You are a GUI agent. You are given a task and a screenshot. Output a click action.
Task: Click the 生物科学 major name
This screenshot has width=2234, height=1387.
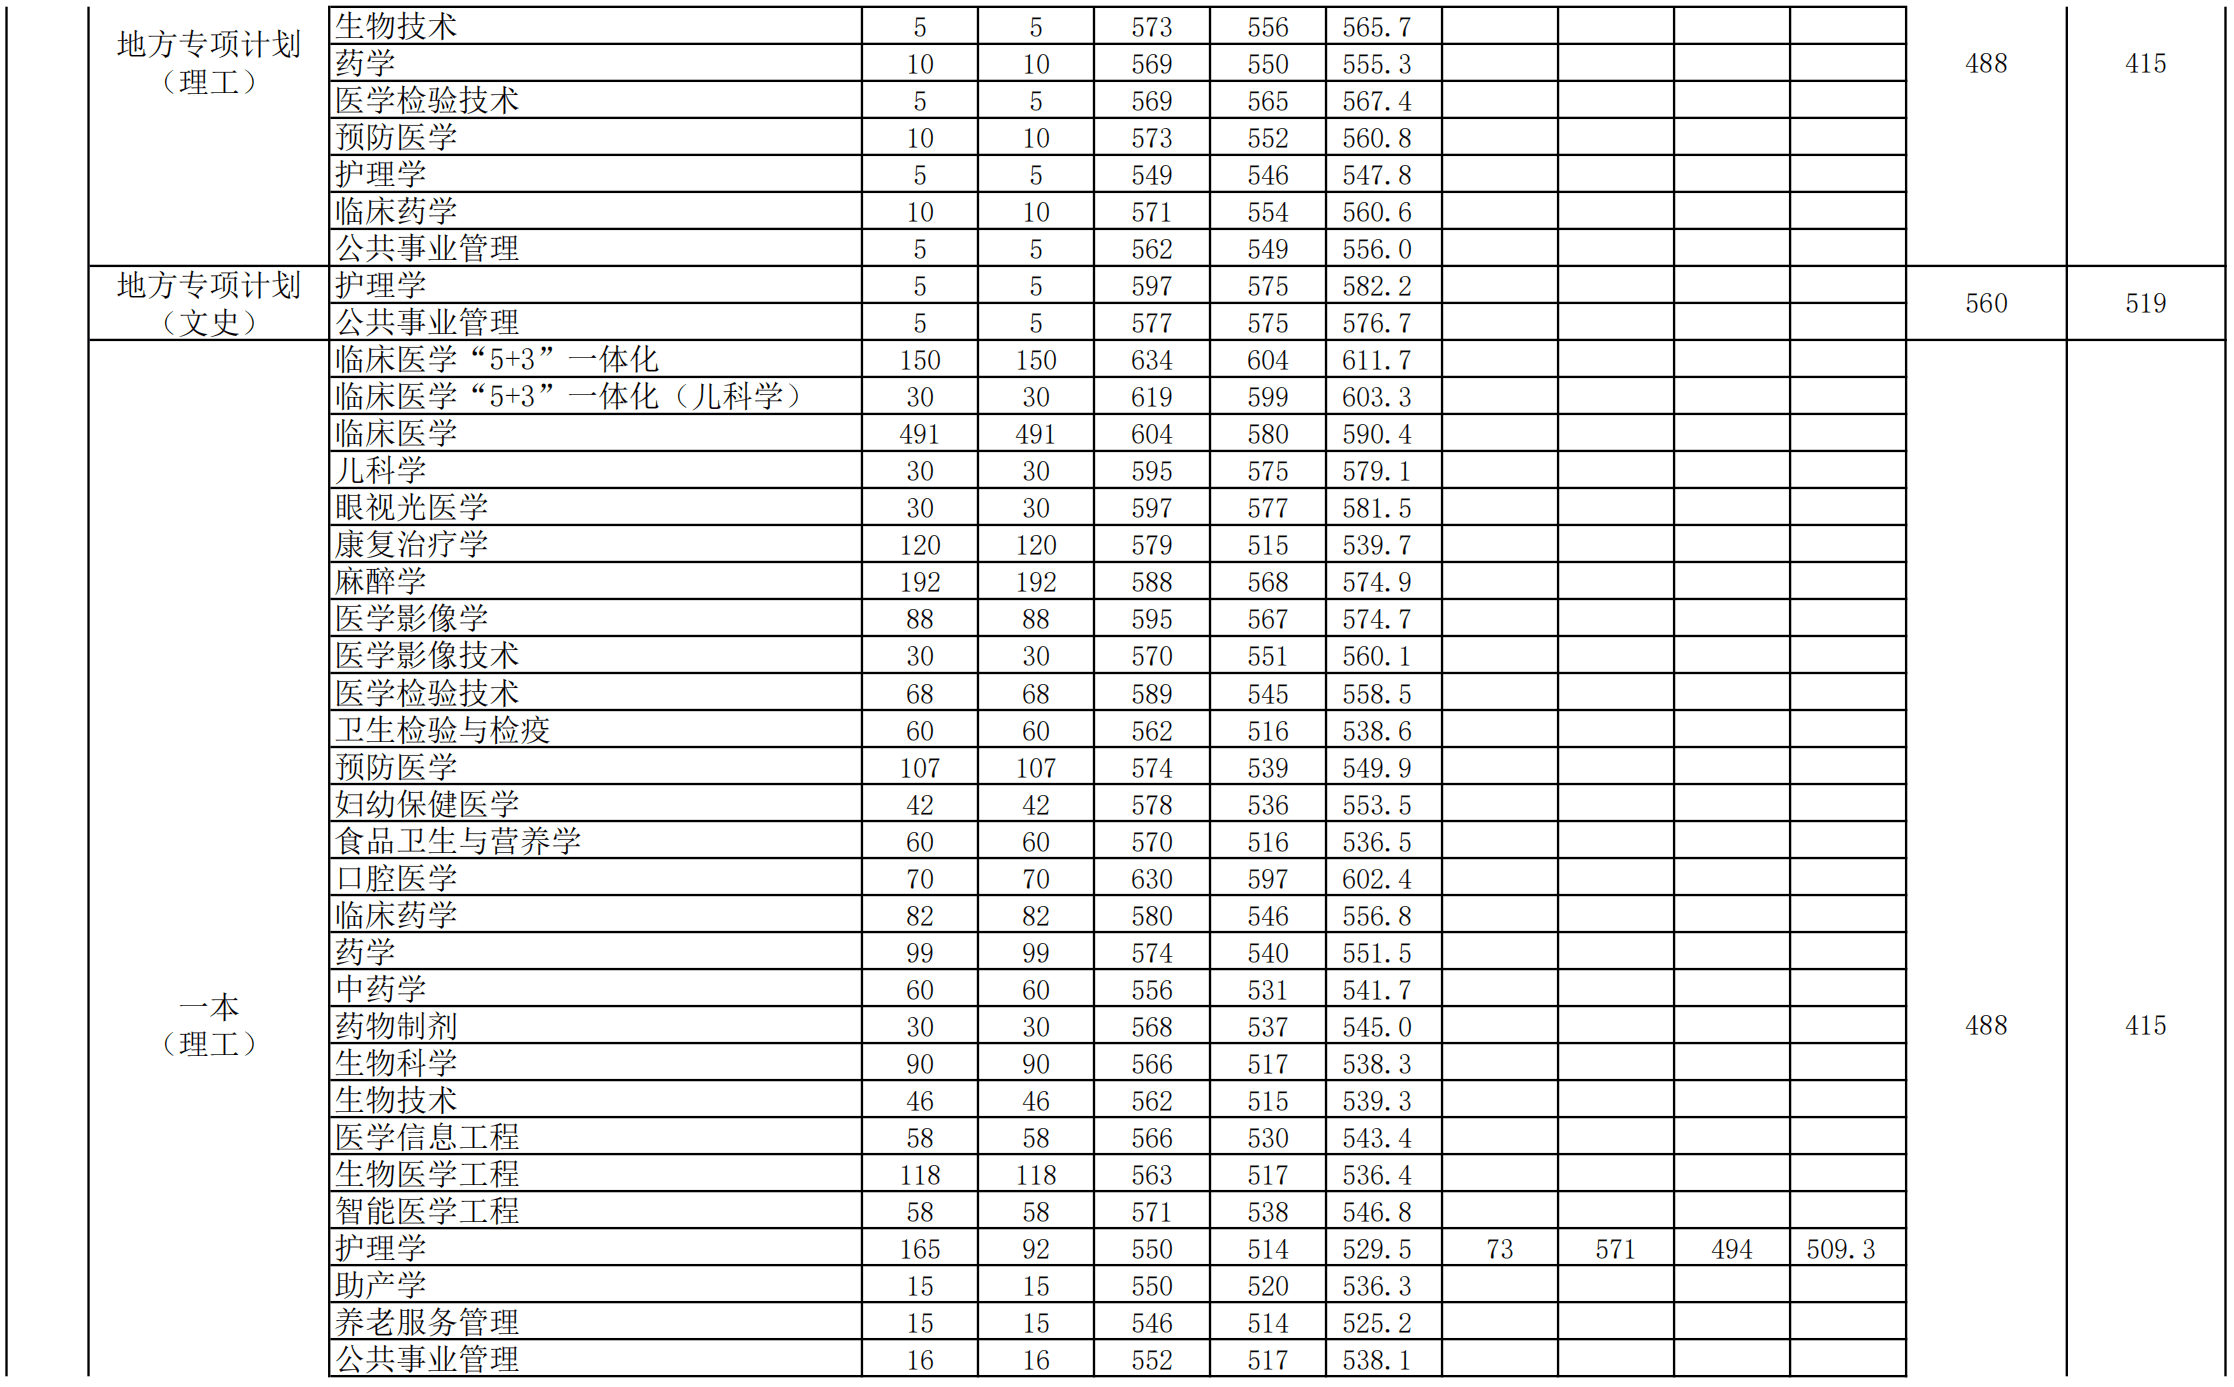[396, 1063]
